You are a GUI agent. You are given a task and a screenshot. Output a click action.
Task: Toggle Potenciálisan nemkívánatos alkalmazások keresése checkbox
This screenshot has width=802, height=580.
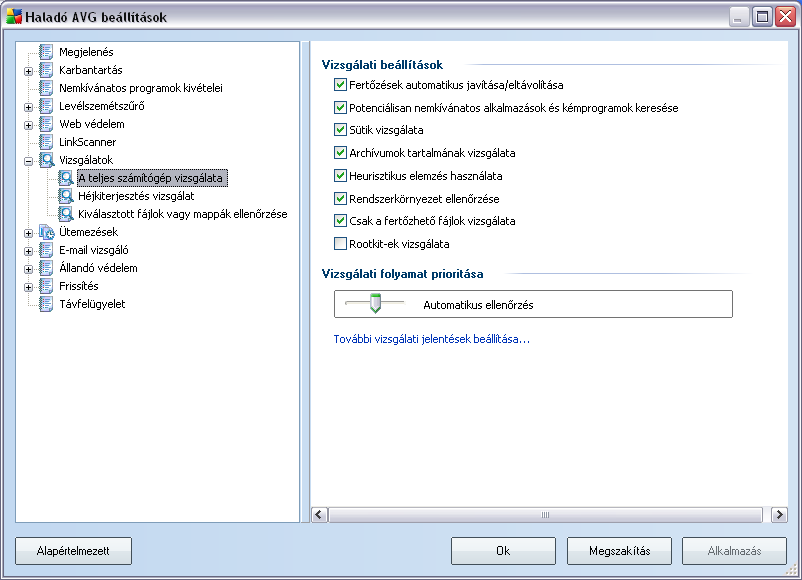[x=340, y=107]
